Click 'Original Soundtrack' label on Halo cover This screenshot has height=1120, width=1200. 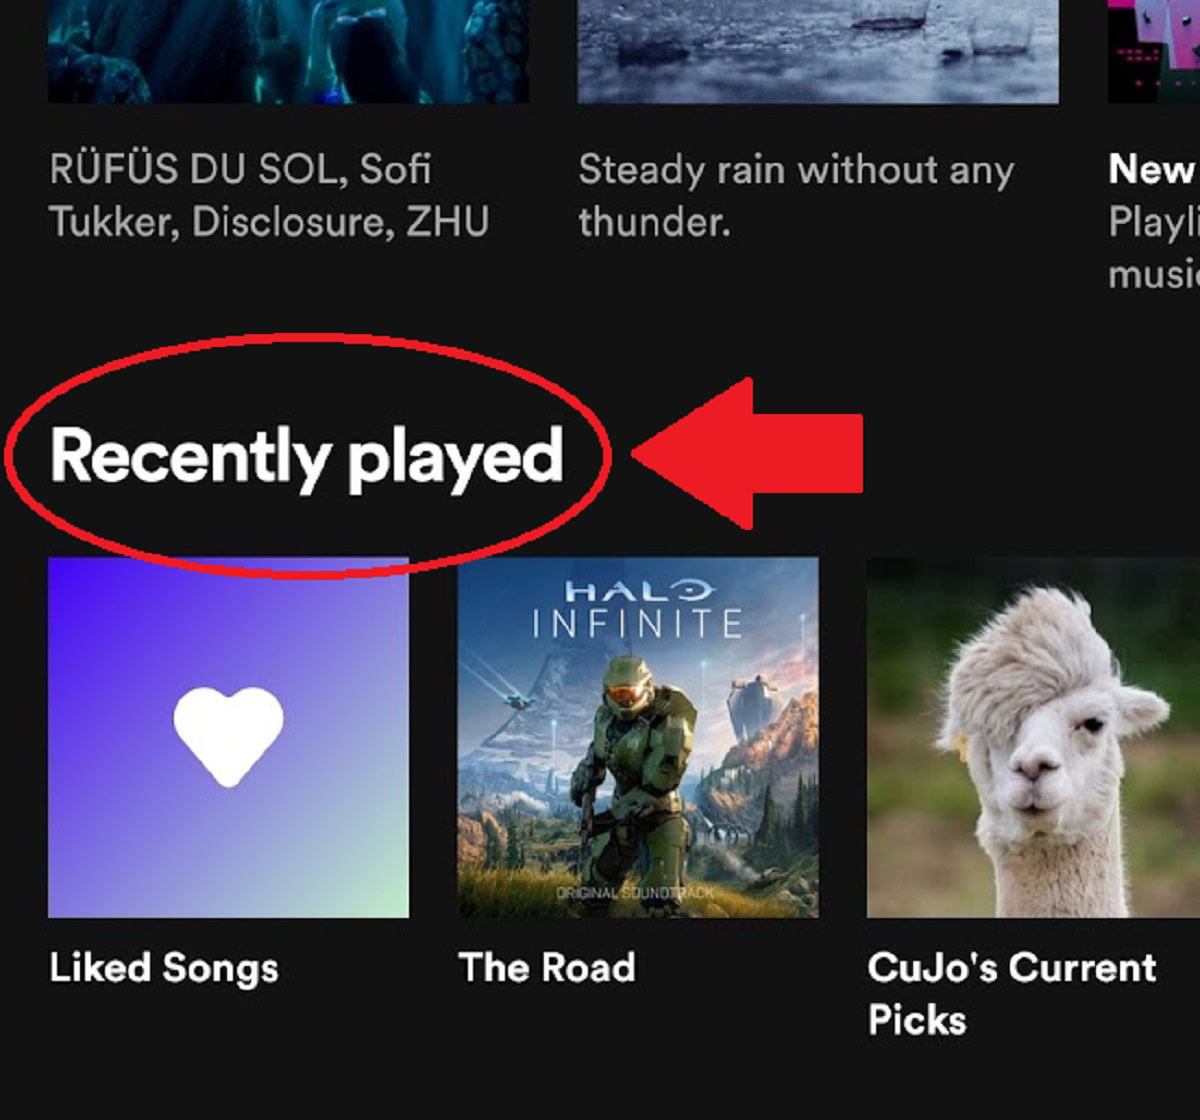tap(636, 893)
